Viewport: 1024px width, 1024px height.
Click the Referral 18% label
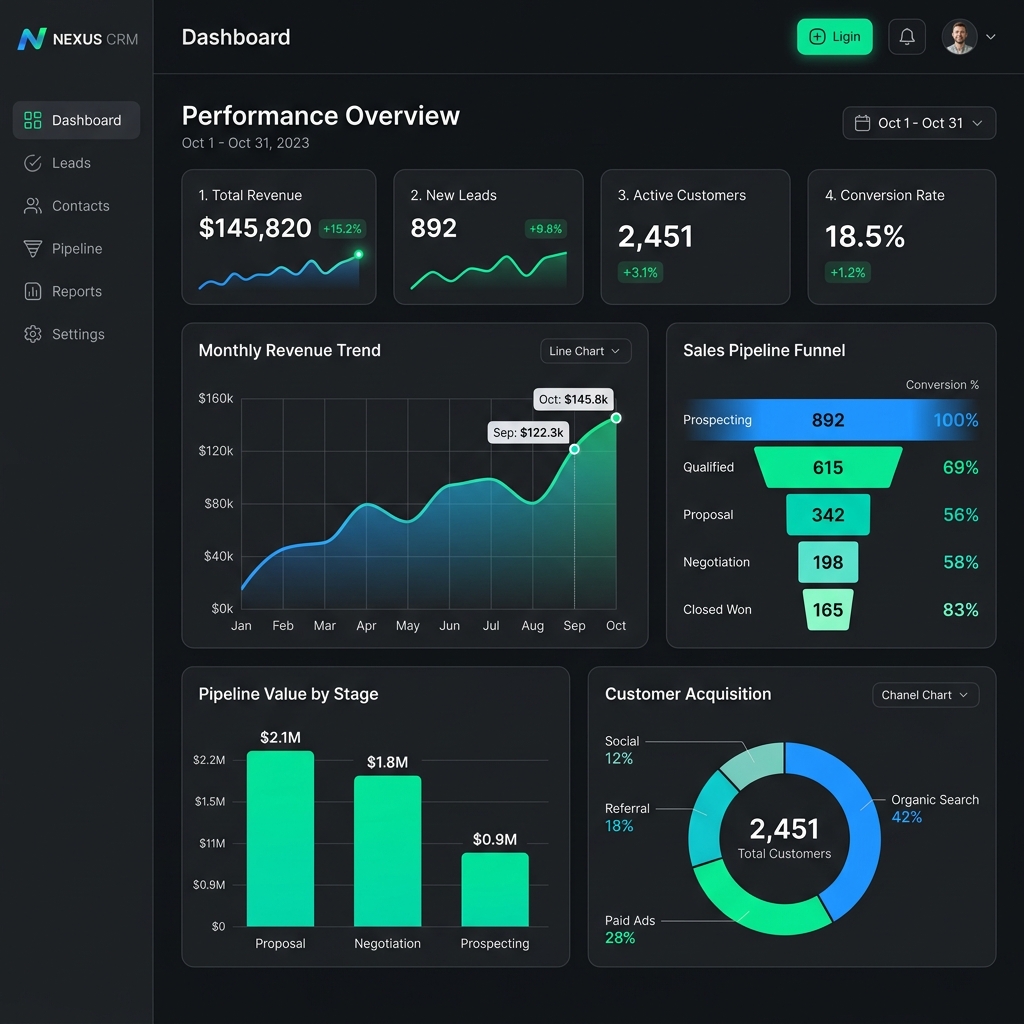(x=627, y=817)
